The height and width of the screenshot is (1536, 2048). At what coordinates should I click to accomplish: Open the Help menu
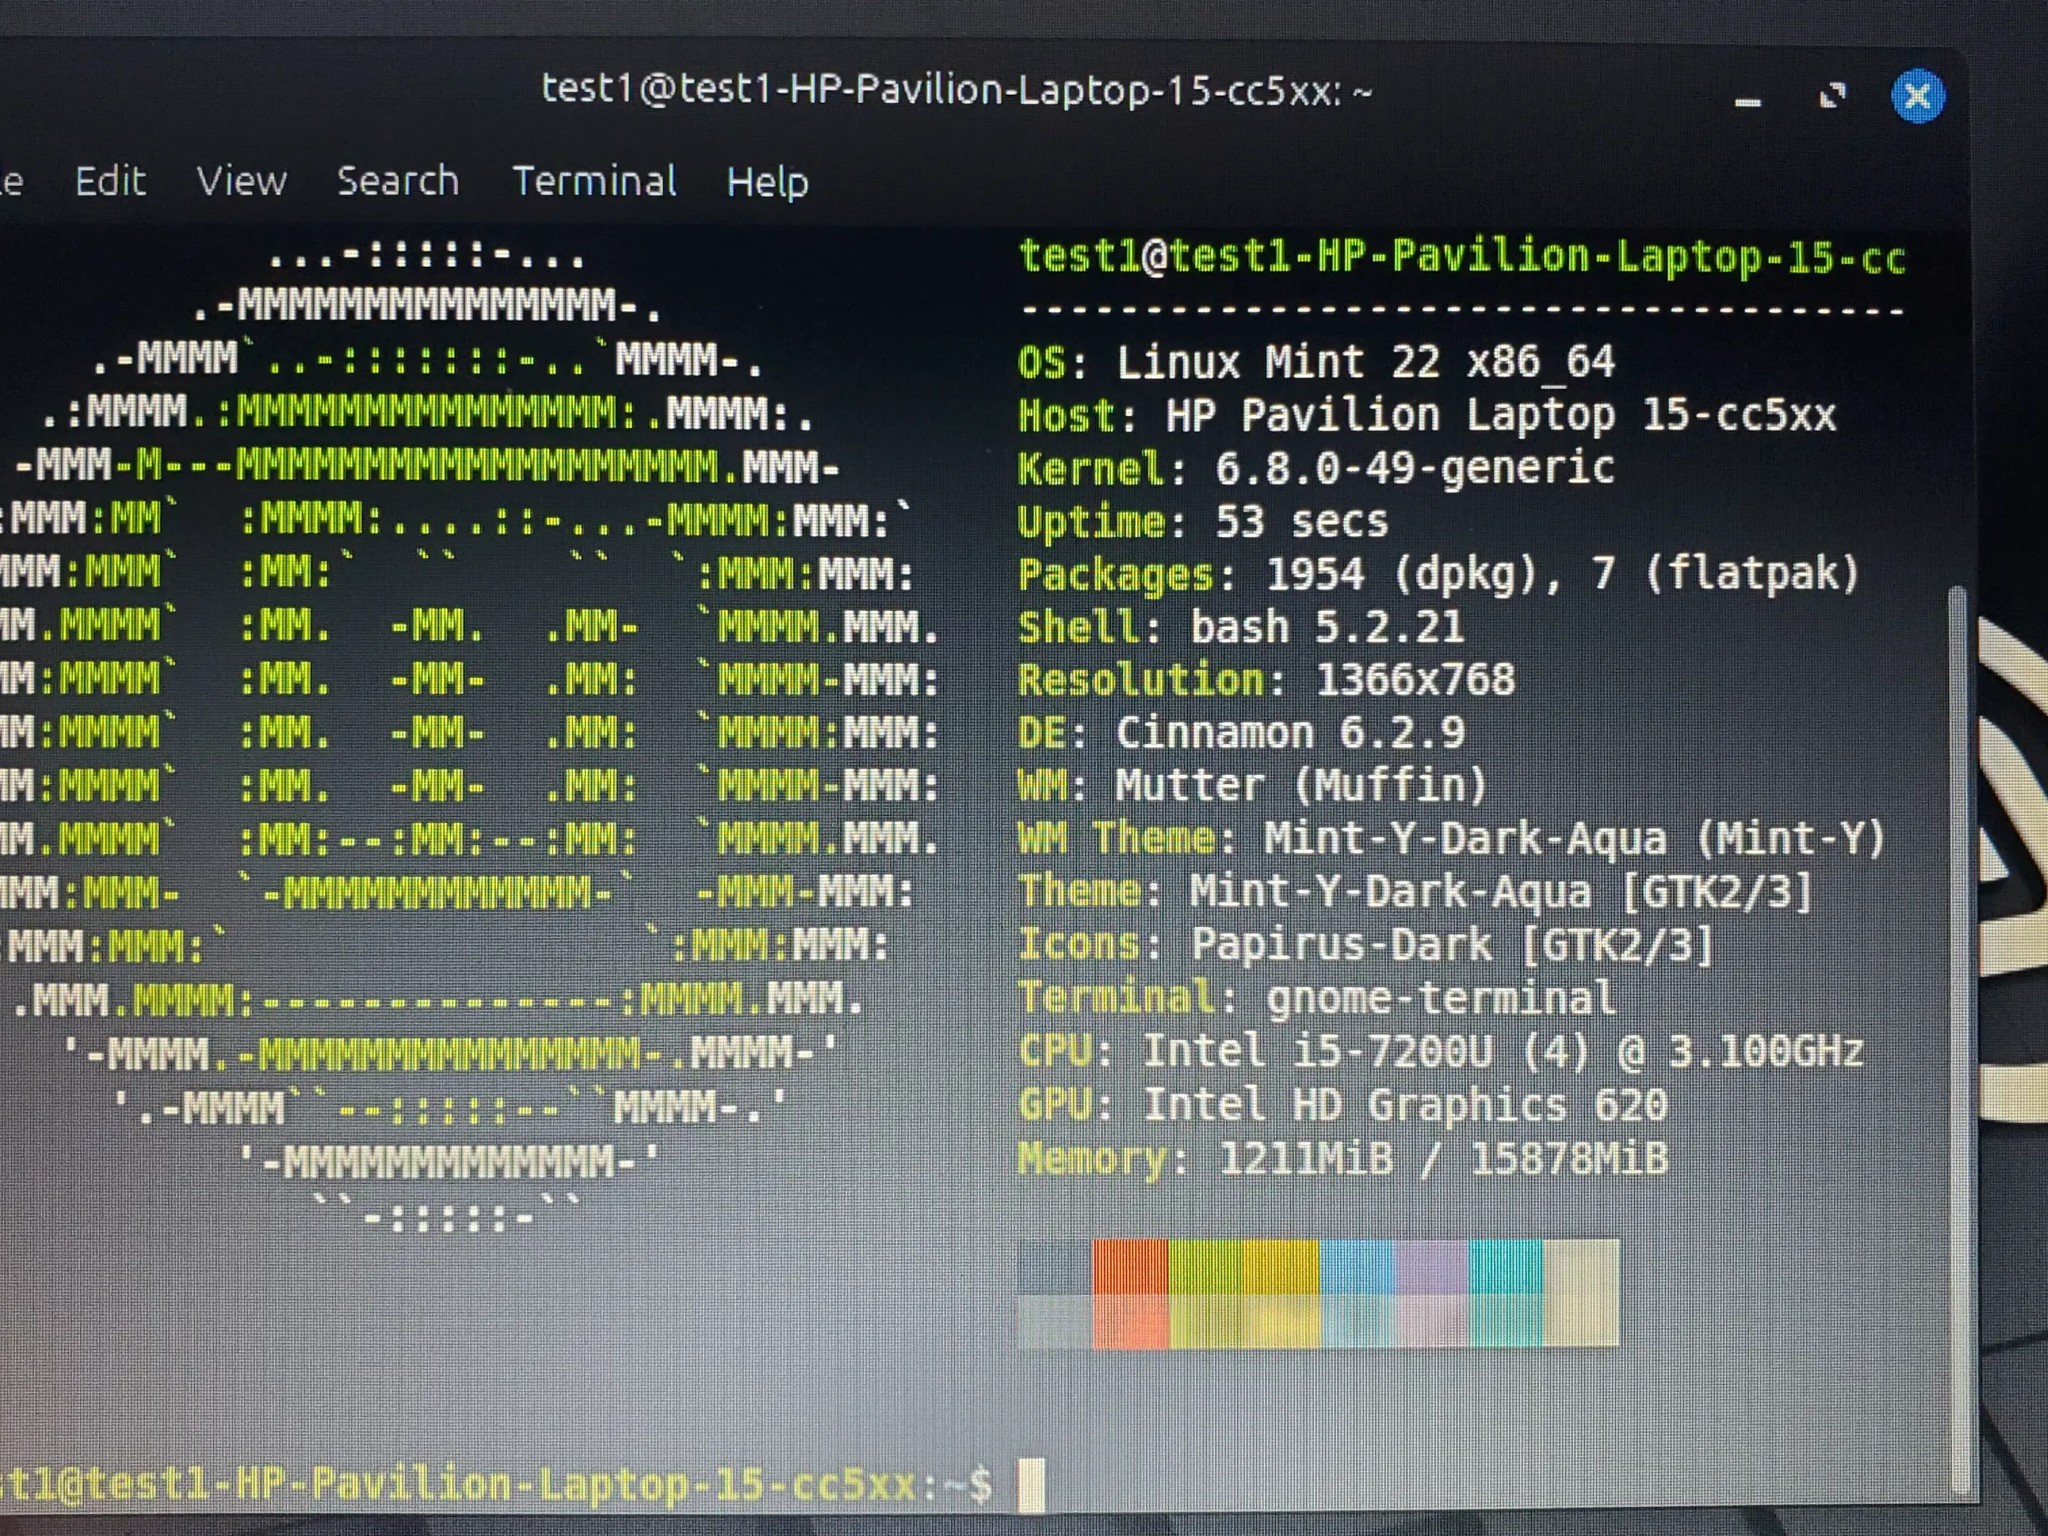(767, 183)
